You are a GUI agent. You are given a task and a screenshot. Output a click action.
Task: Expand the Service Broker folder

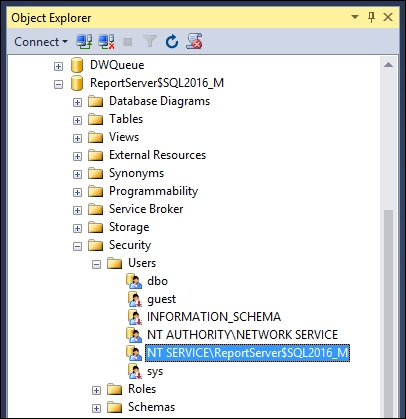click(x=77, y=210)
